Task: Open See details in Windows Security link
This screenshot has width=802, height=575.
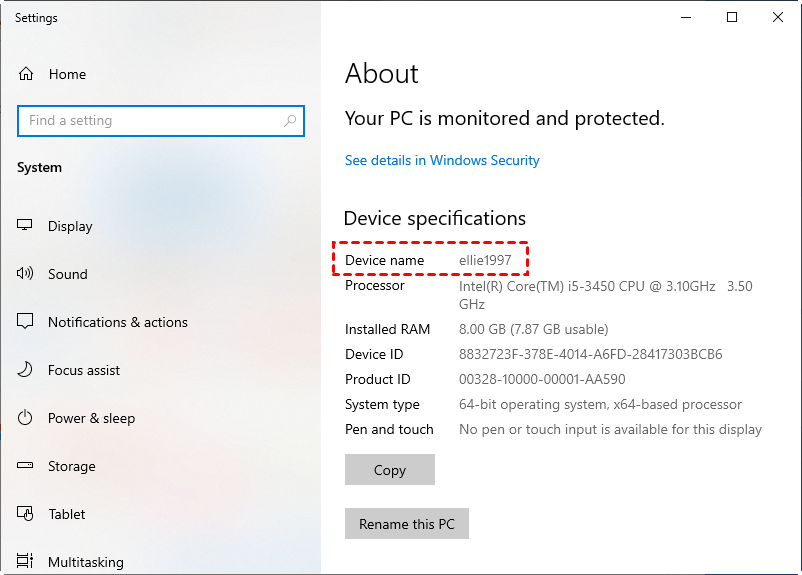Action: (442, 160)
